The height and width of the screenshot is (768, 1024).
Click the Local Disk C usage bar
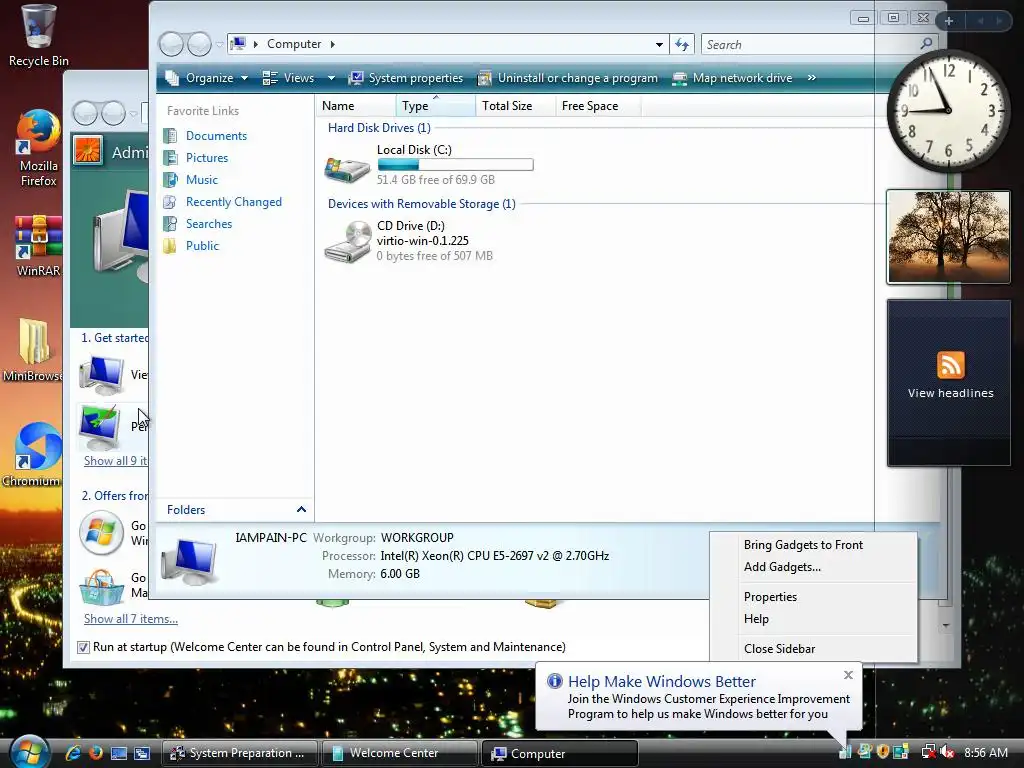pos(455,165)
